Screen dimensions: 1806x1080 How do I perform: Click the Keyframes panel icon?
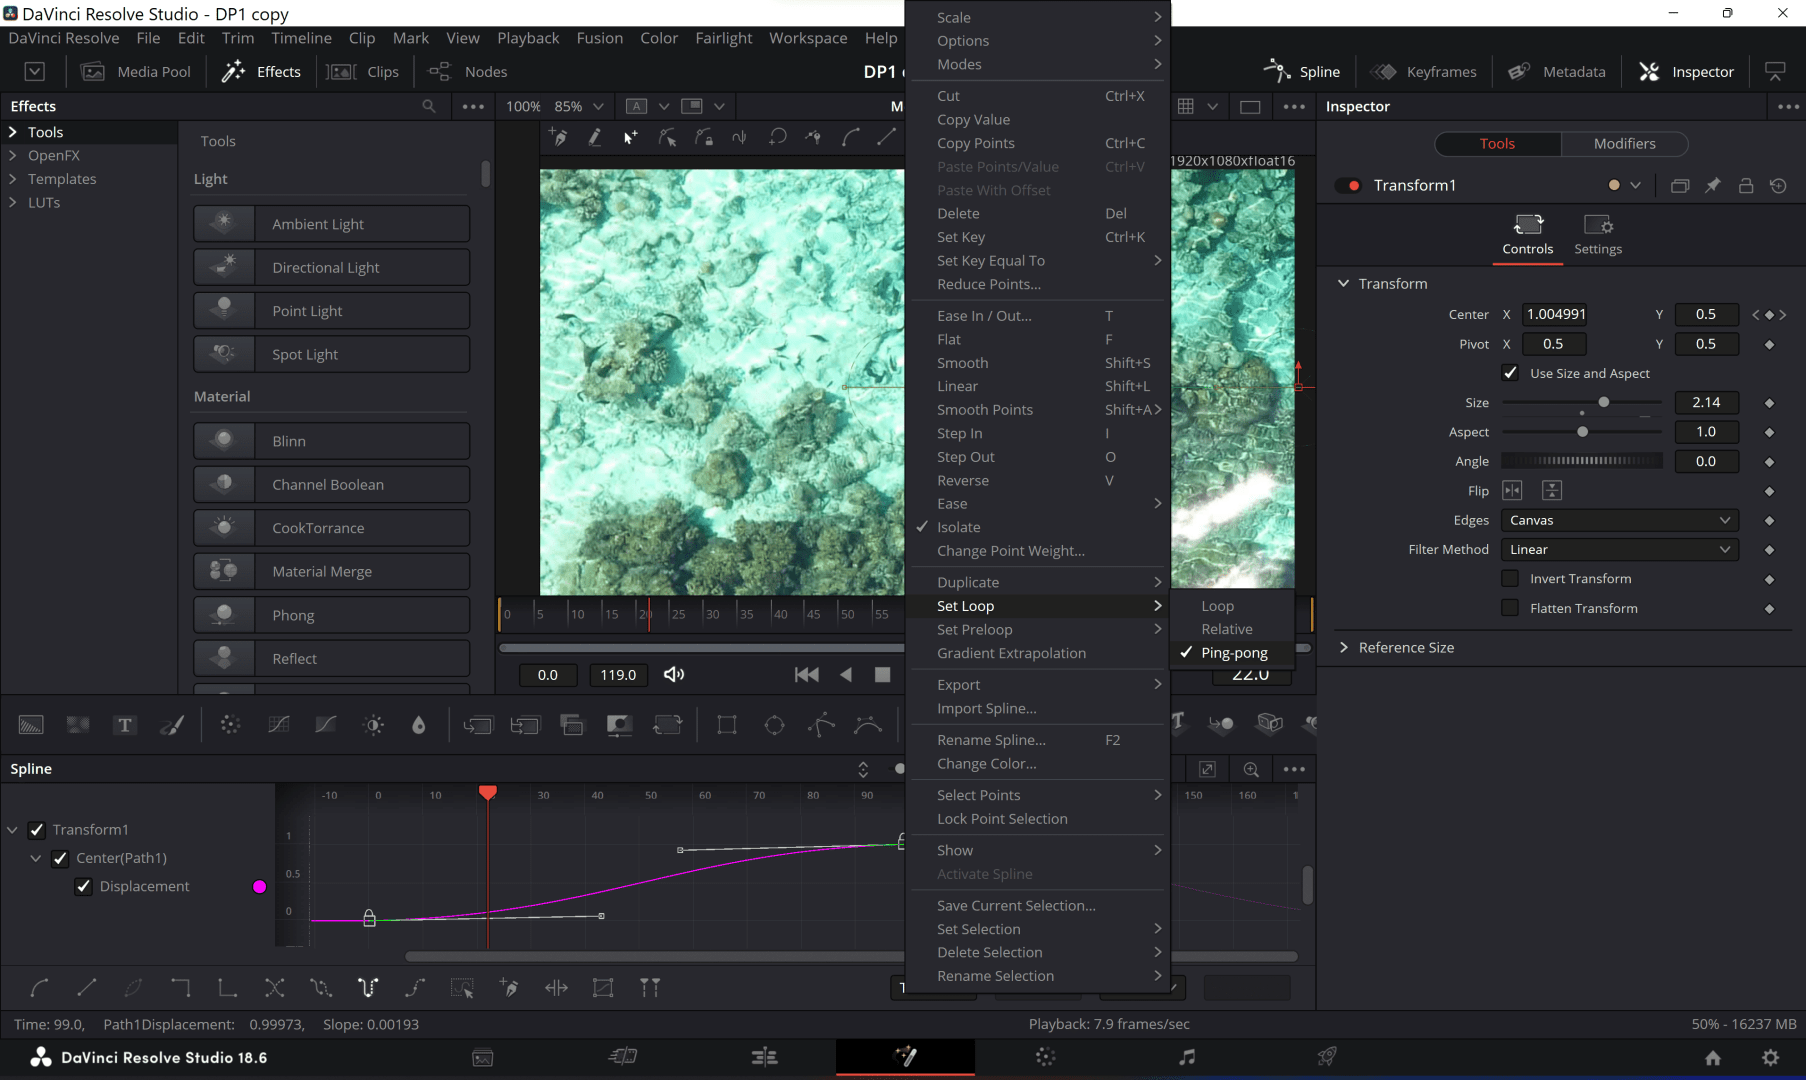[1384, 72]
